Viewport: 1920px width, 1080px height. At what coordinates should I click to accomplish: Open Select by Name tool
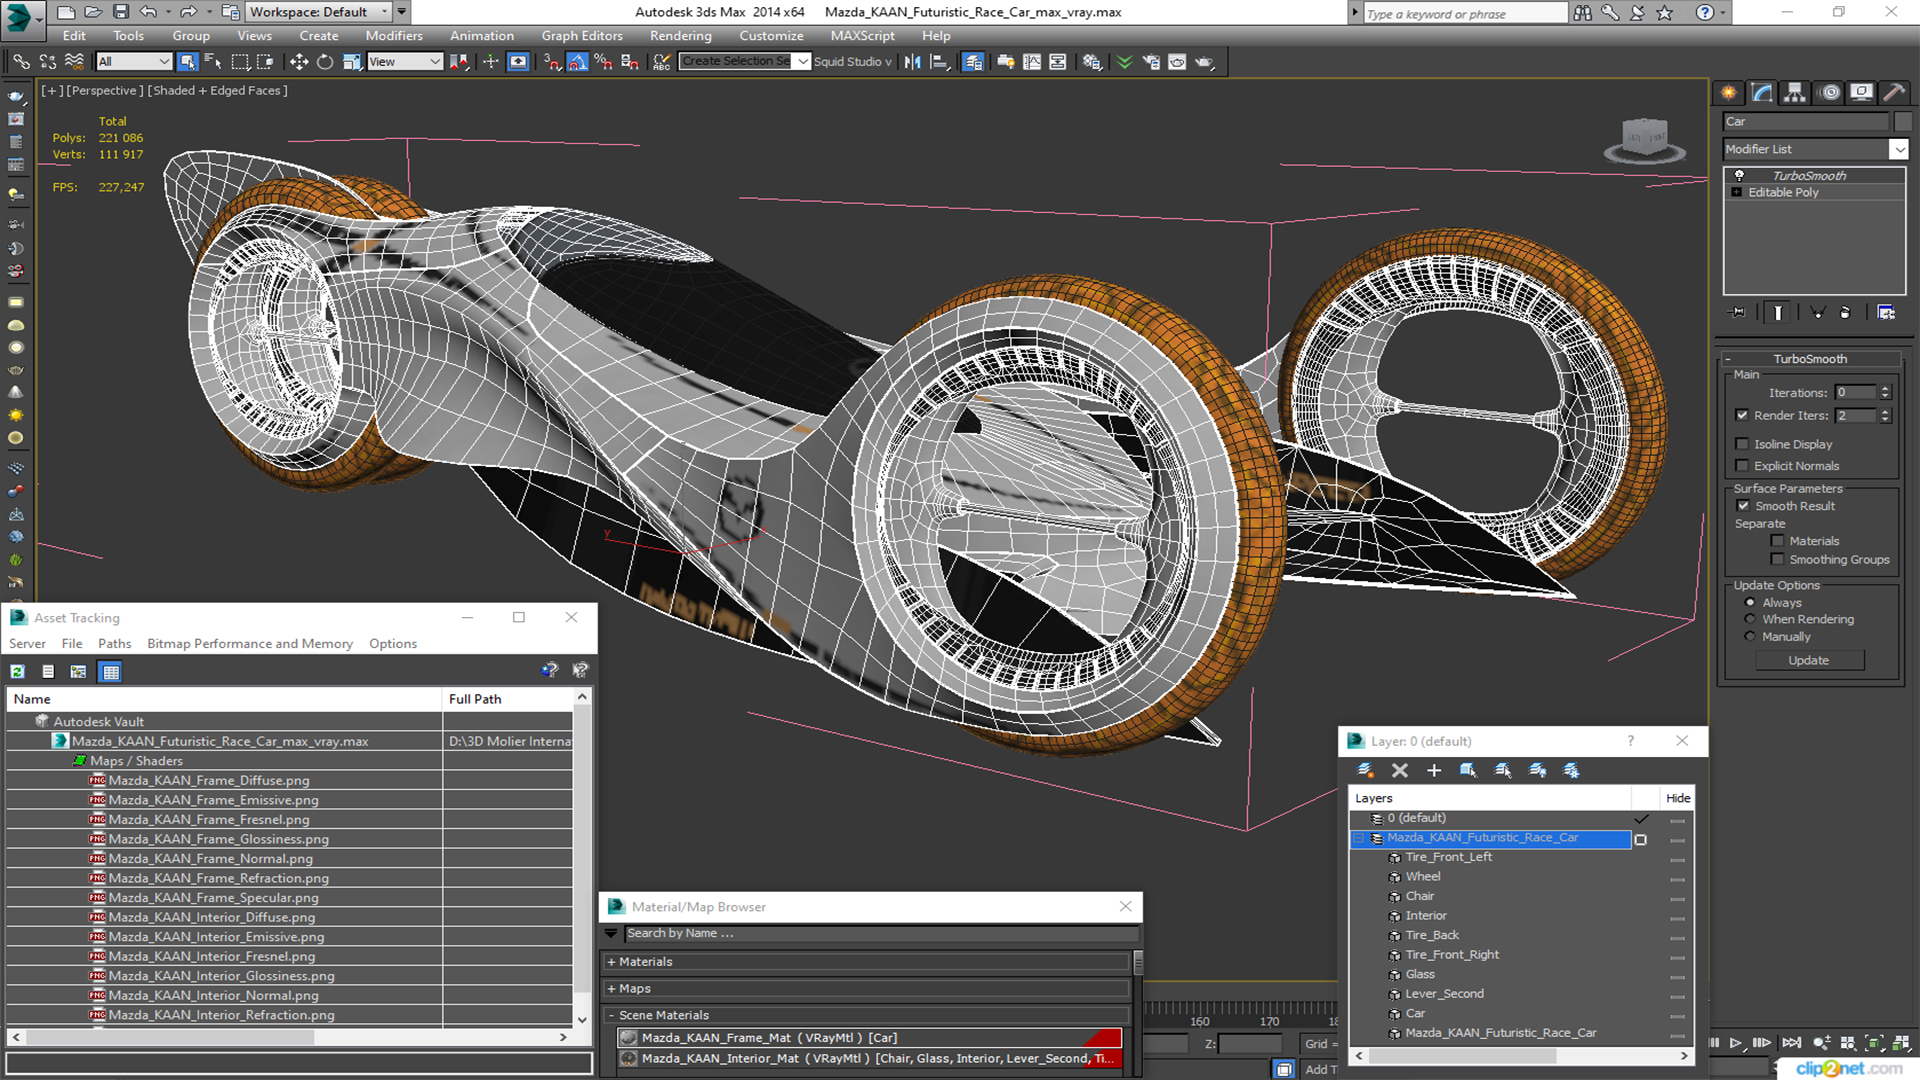[x=213, y=62]
